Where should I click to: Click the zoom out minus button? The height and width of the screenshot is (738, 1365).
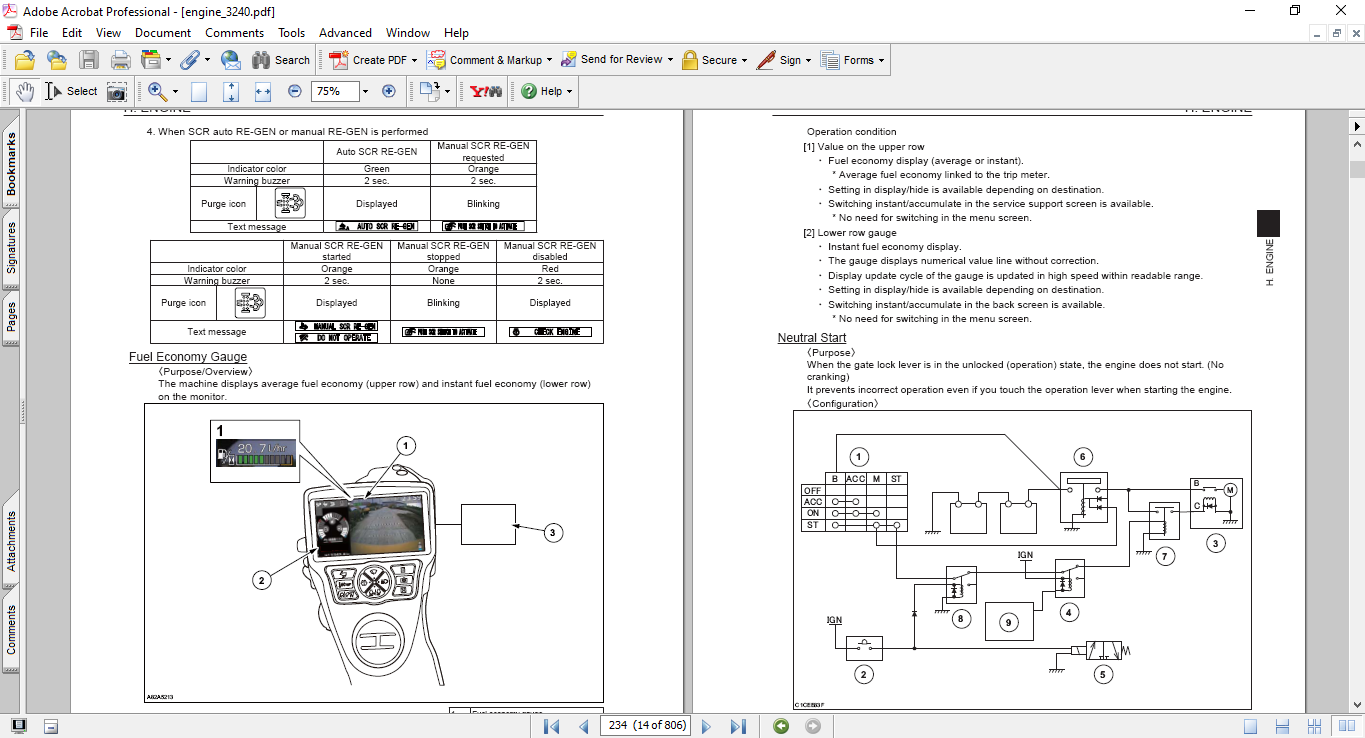[295, 91]
